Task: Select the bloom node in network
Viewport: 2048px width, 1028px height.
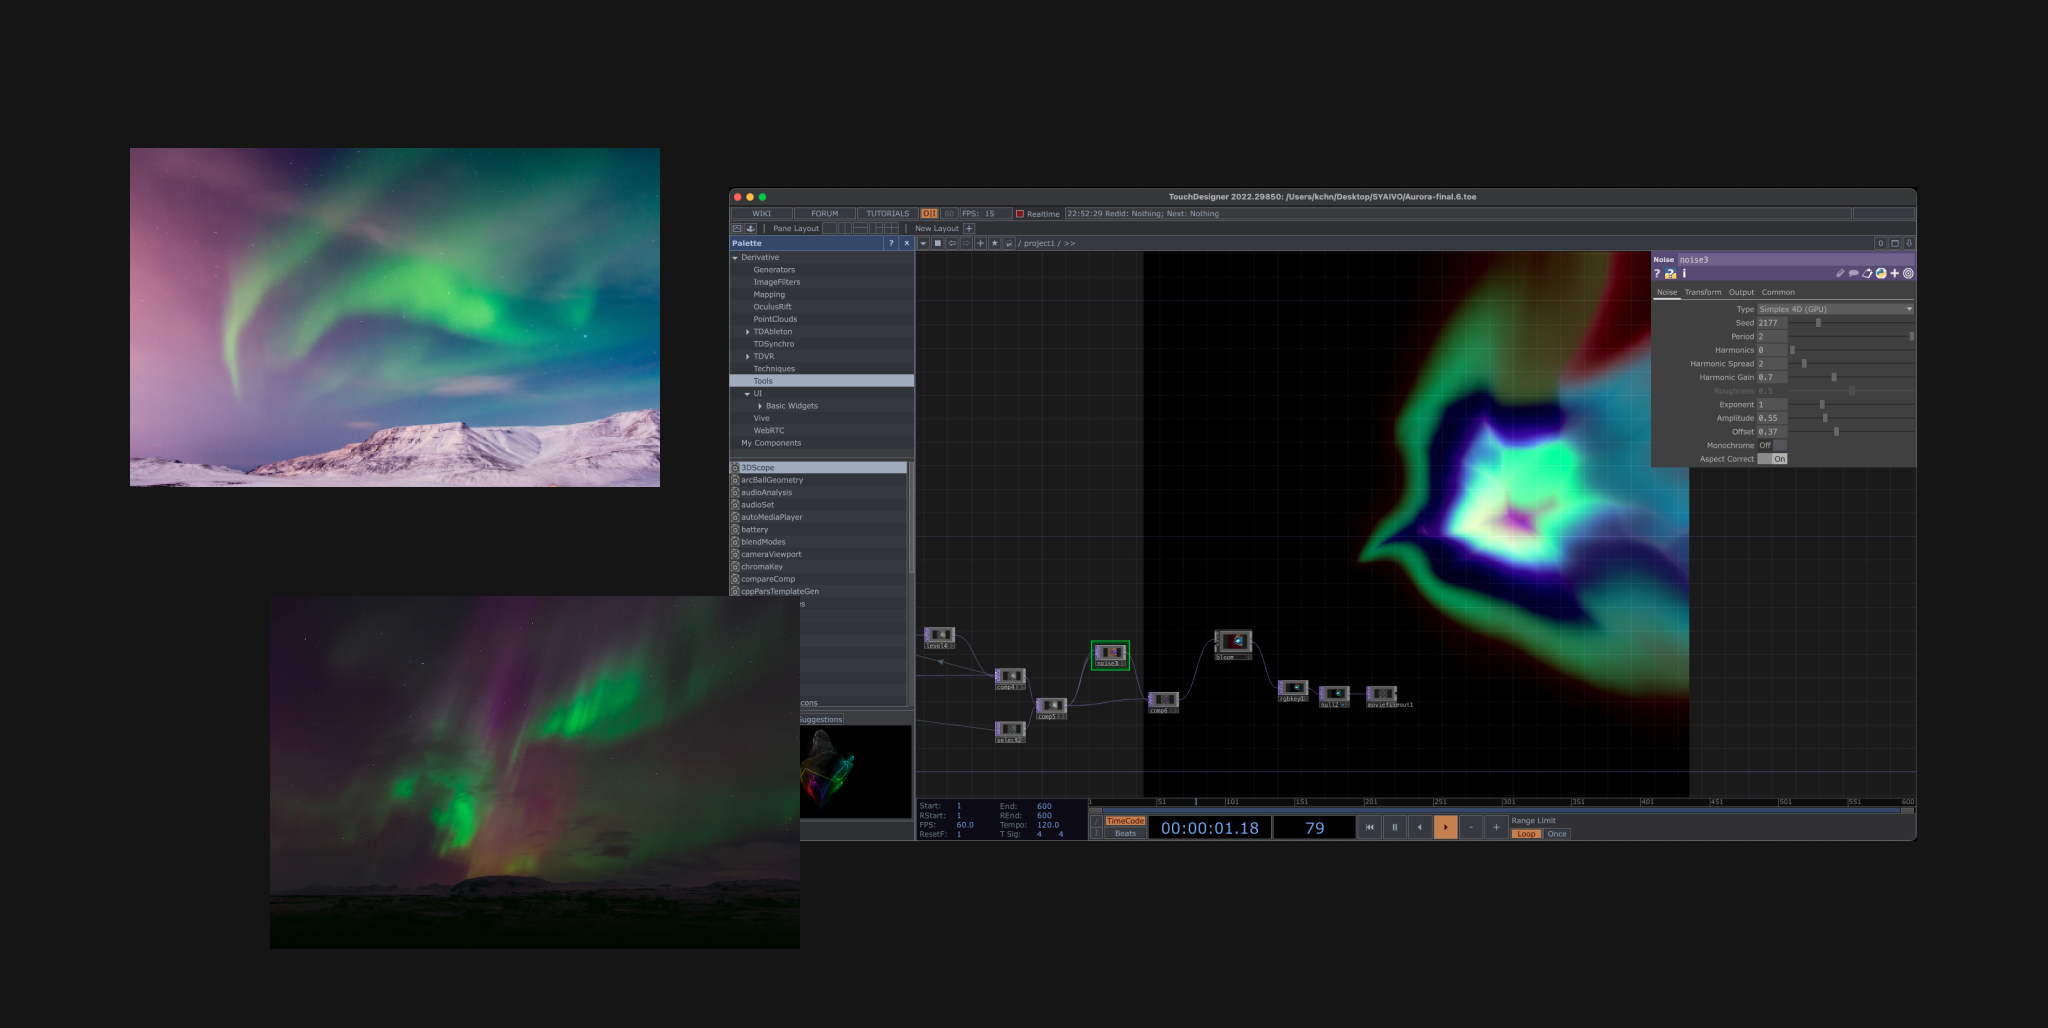Action: click(1233, 641)
